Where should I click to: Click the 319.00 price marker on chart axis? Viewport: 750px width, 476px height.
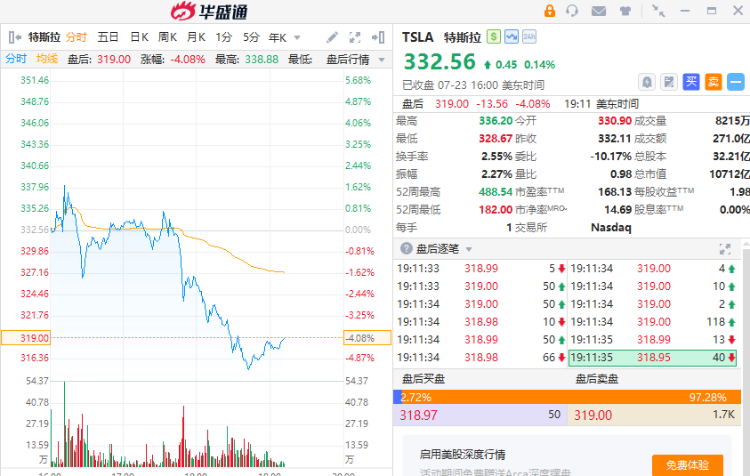pos(26,338)
